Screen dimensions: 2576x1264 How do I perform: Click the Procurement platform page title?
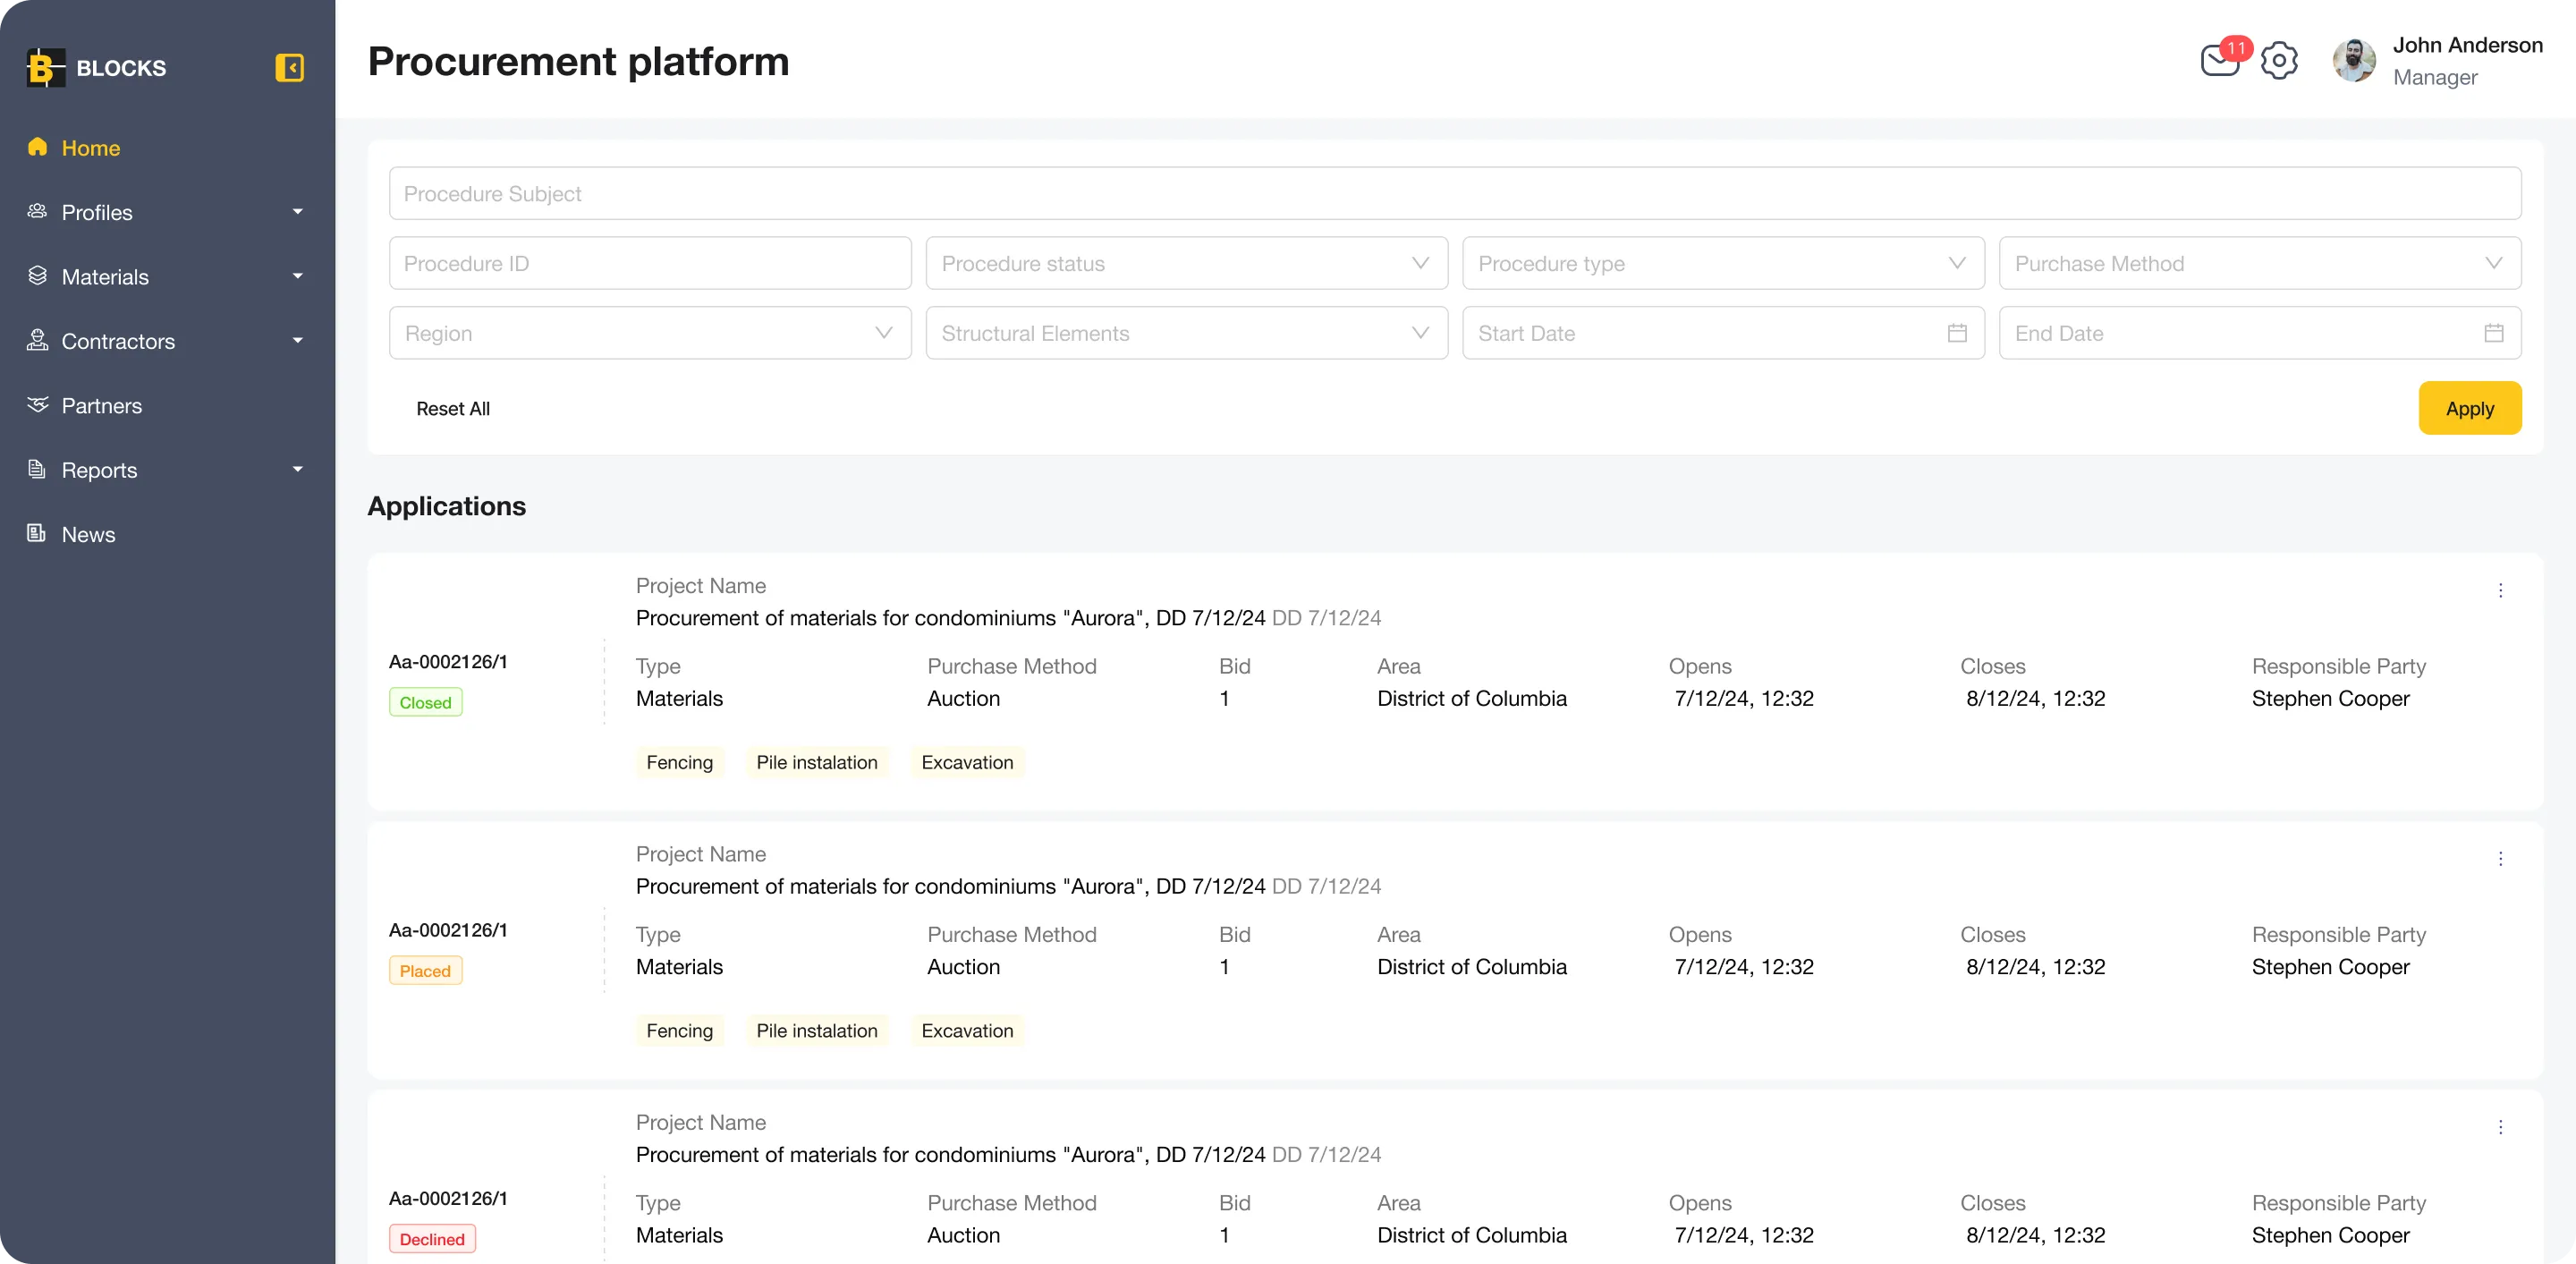point(578,61)
